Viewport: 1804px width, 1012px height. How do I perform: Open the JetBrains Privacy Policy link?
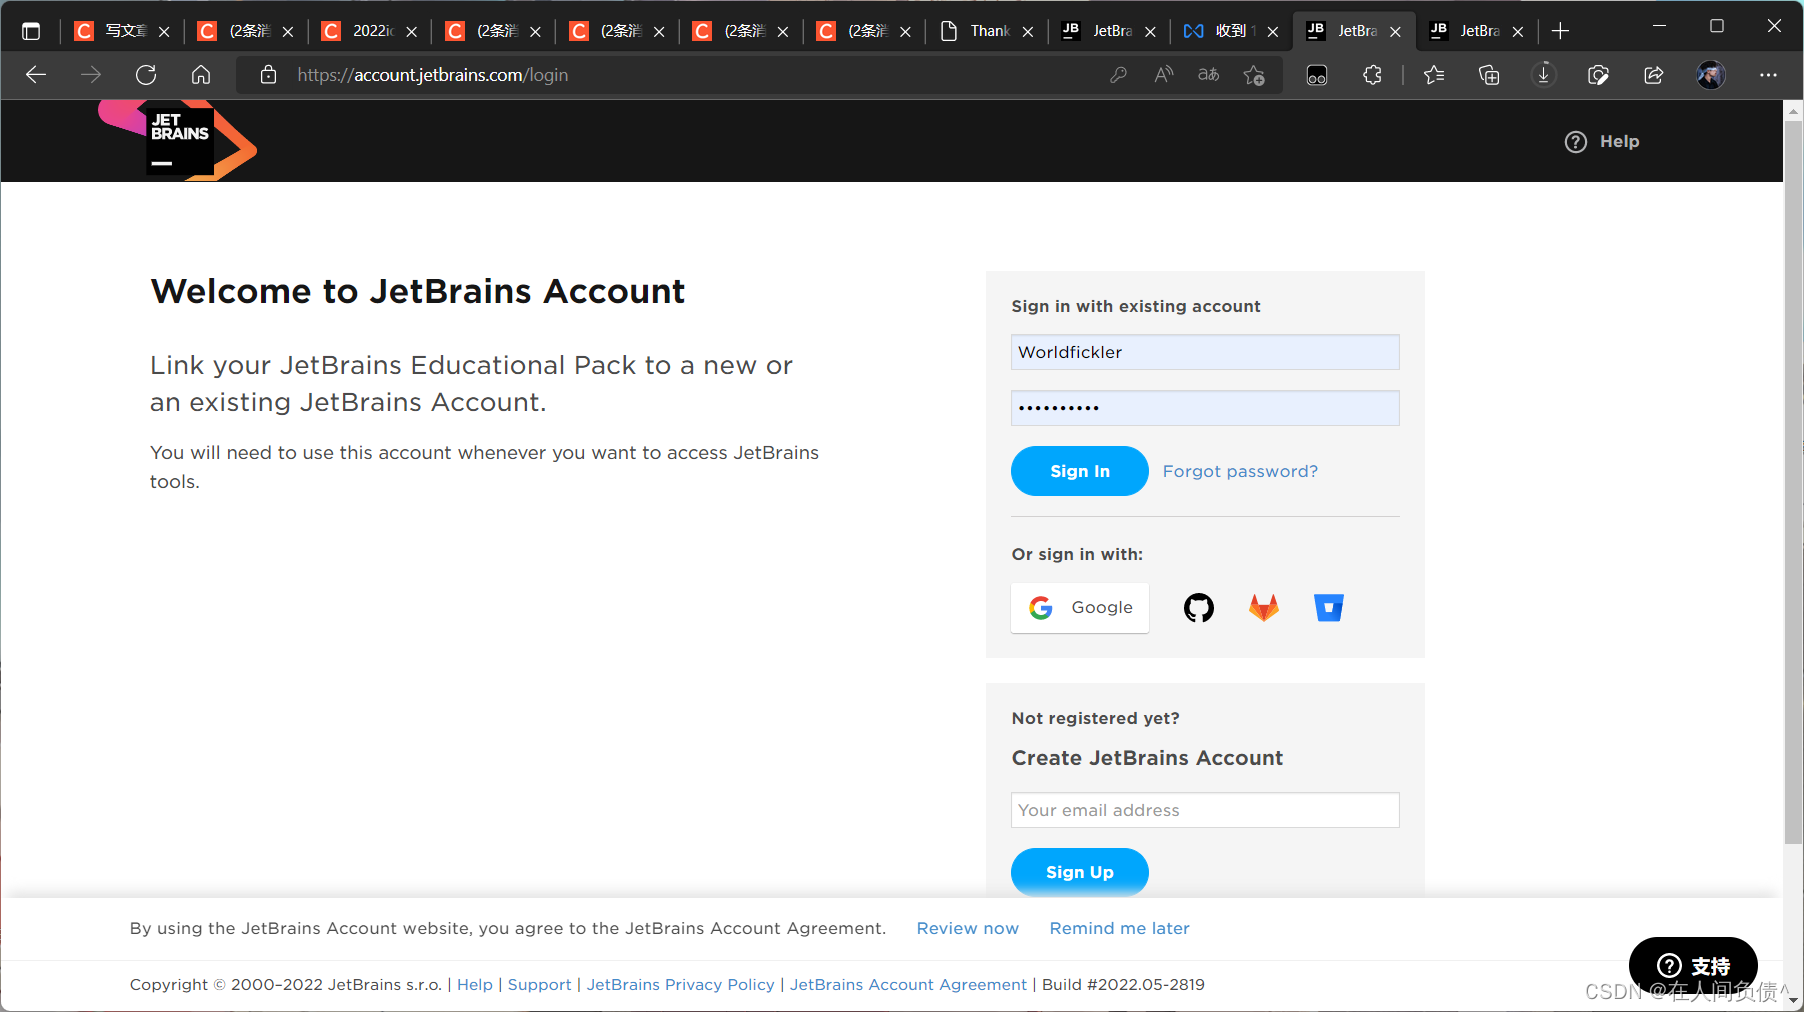point(680,985)
